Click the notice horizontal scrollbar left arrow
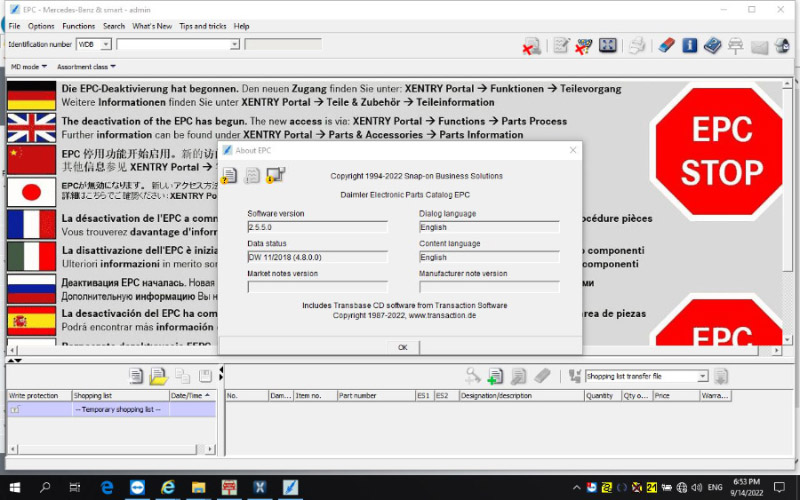Viewport: 800px width, 500px height. [13, 351]
